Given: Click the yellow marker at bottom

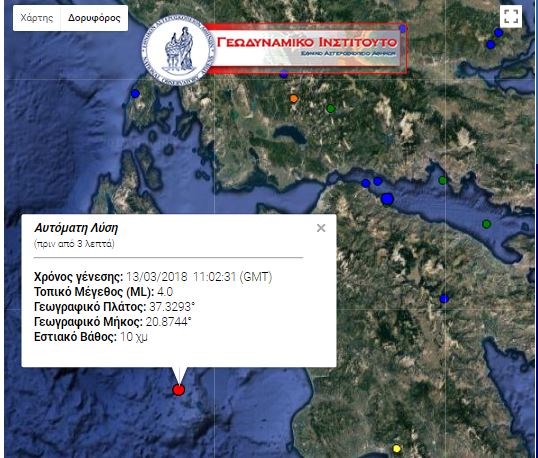Looking at the screenshot, I should click(396, 449).
